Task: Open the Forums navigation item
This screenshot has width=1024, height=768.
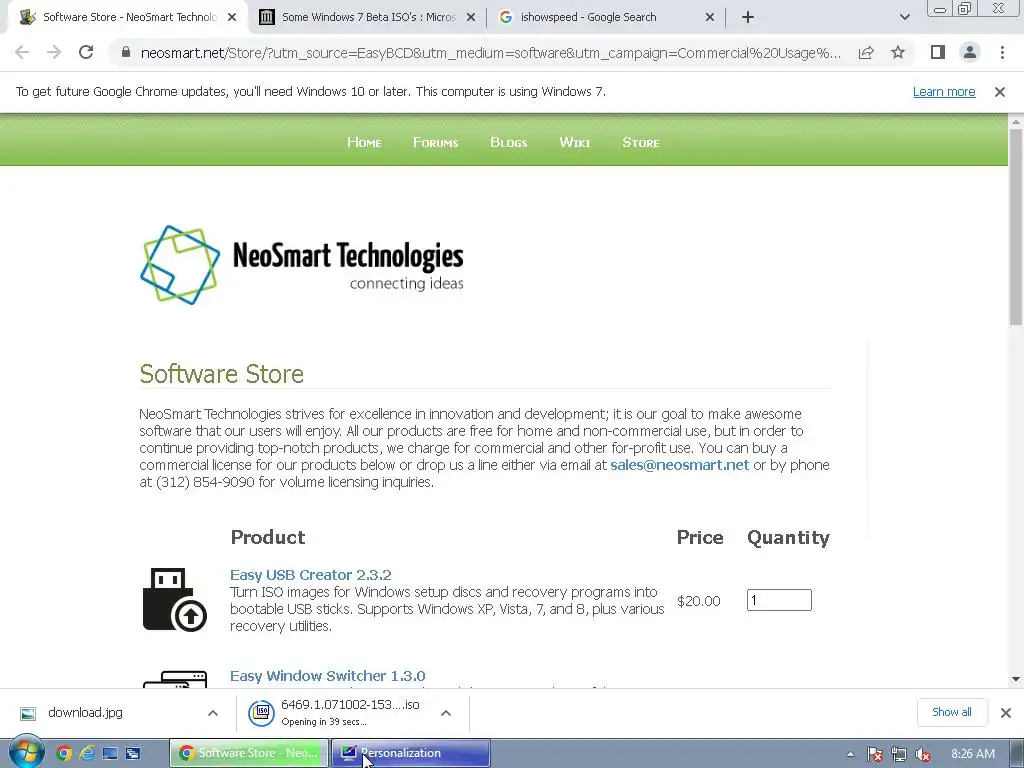Action: (x=436, y=142)
